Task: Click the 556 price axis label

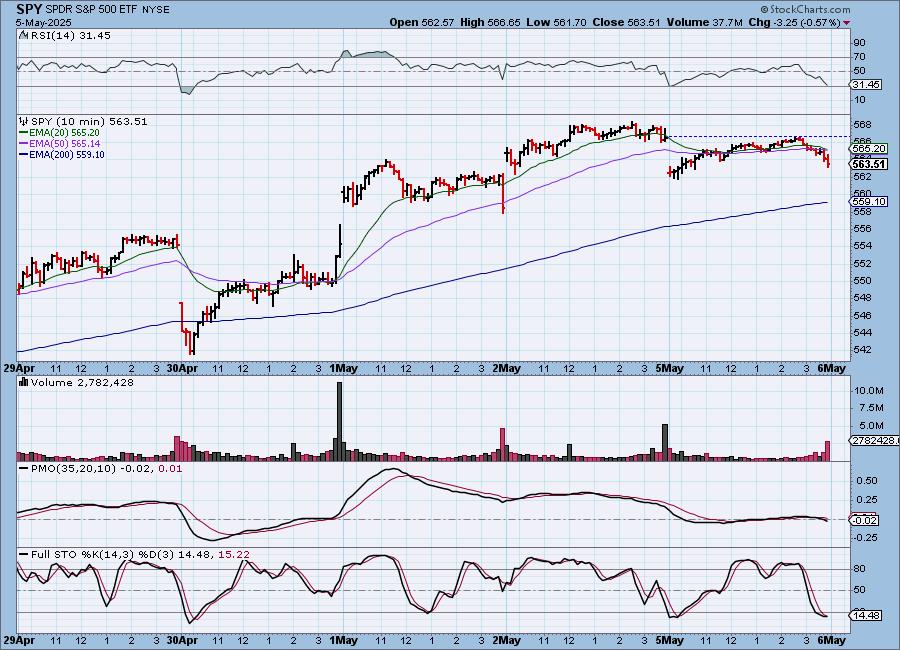Action: click(863, 229)
